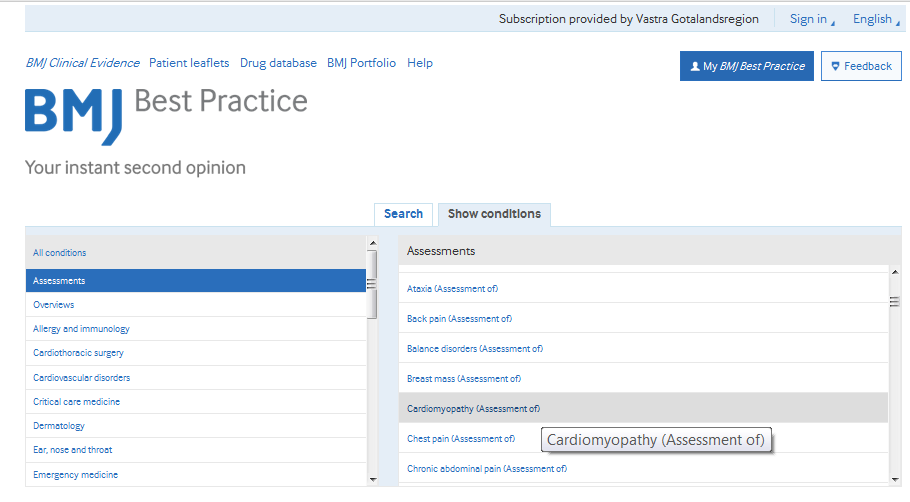Select Emergency medicine category

tap(196, 474)
